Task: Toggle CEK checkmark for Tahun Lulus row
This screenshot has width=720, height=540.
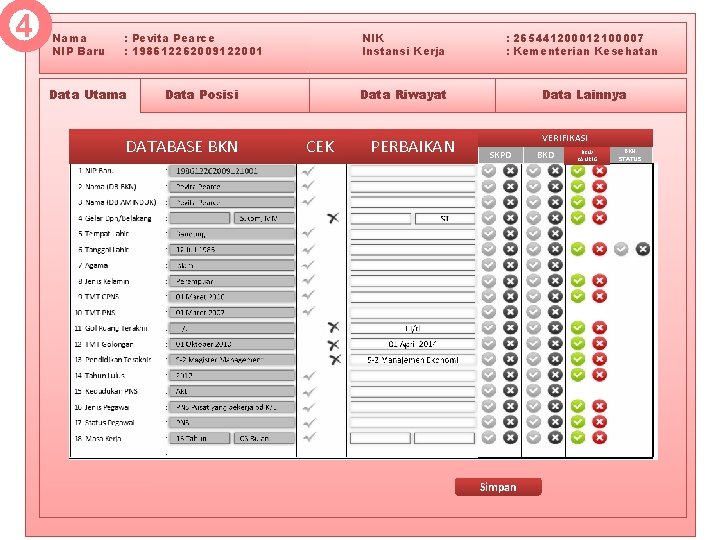Action: (309, 376)
